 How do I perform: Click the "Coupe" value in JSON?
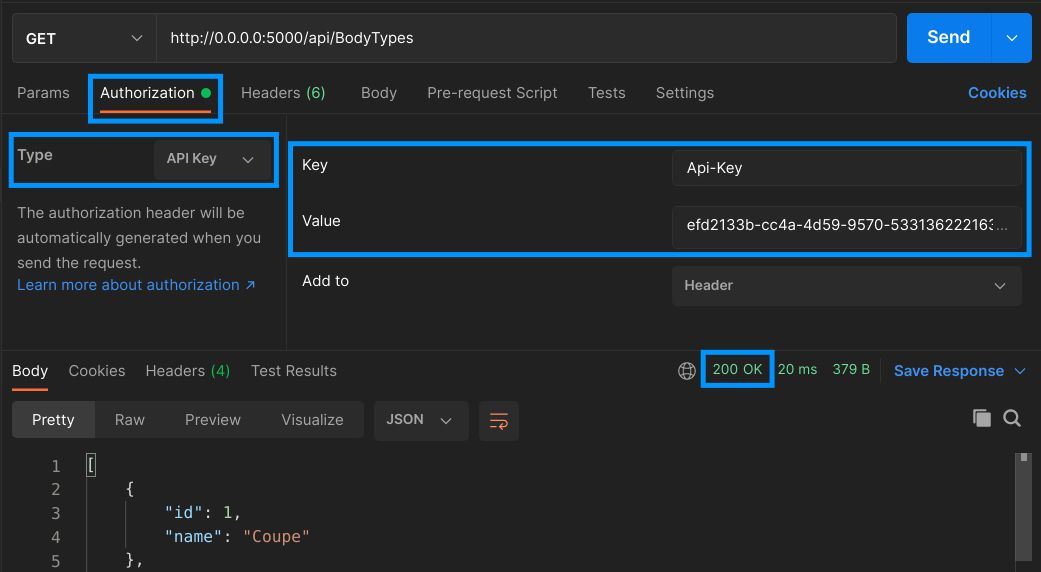click(276, 536)
